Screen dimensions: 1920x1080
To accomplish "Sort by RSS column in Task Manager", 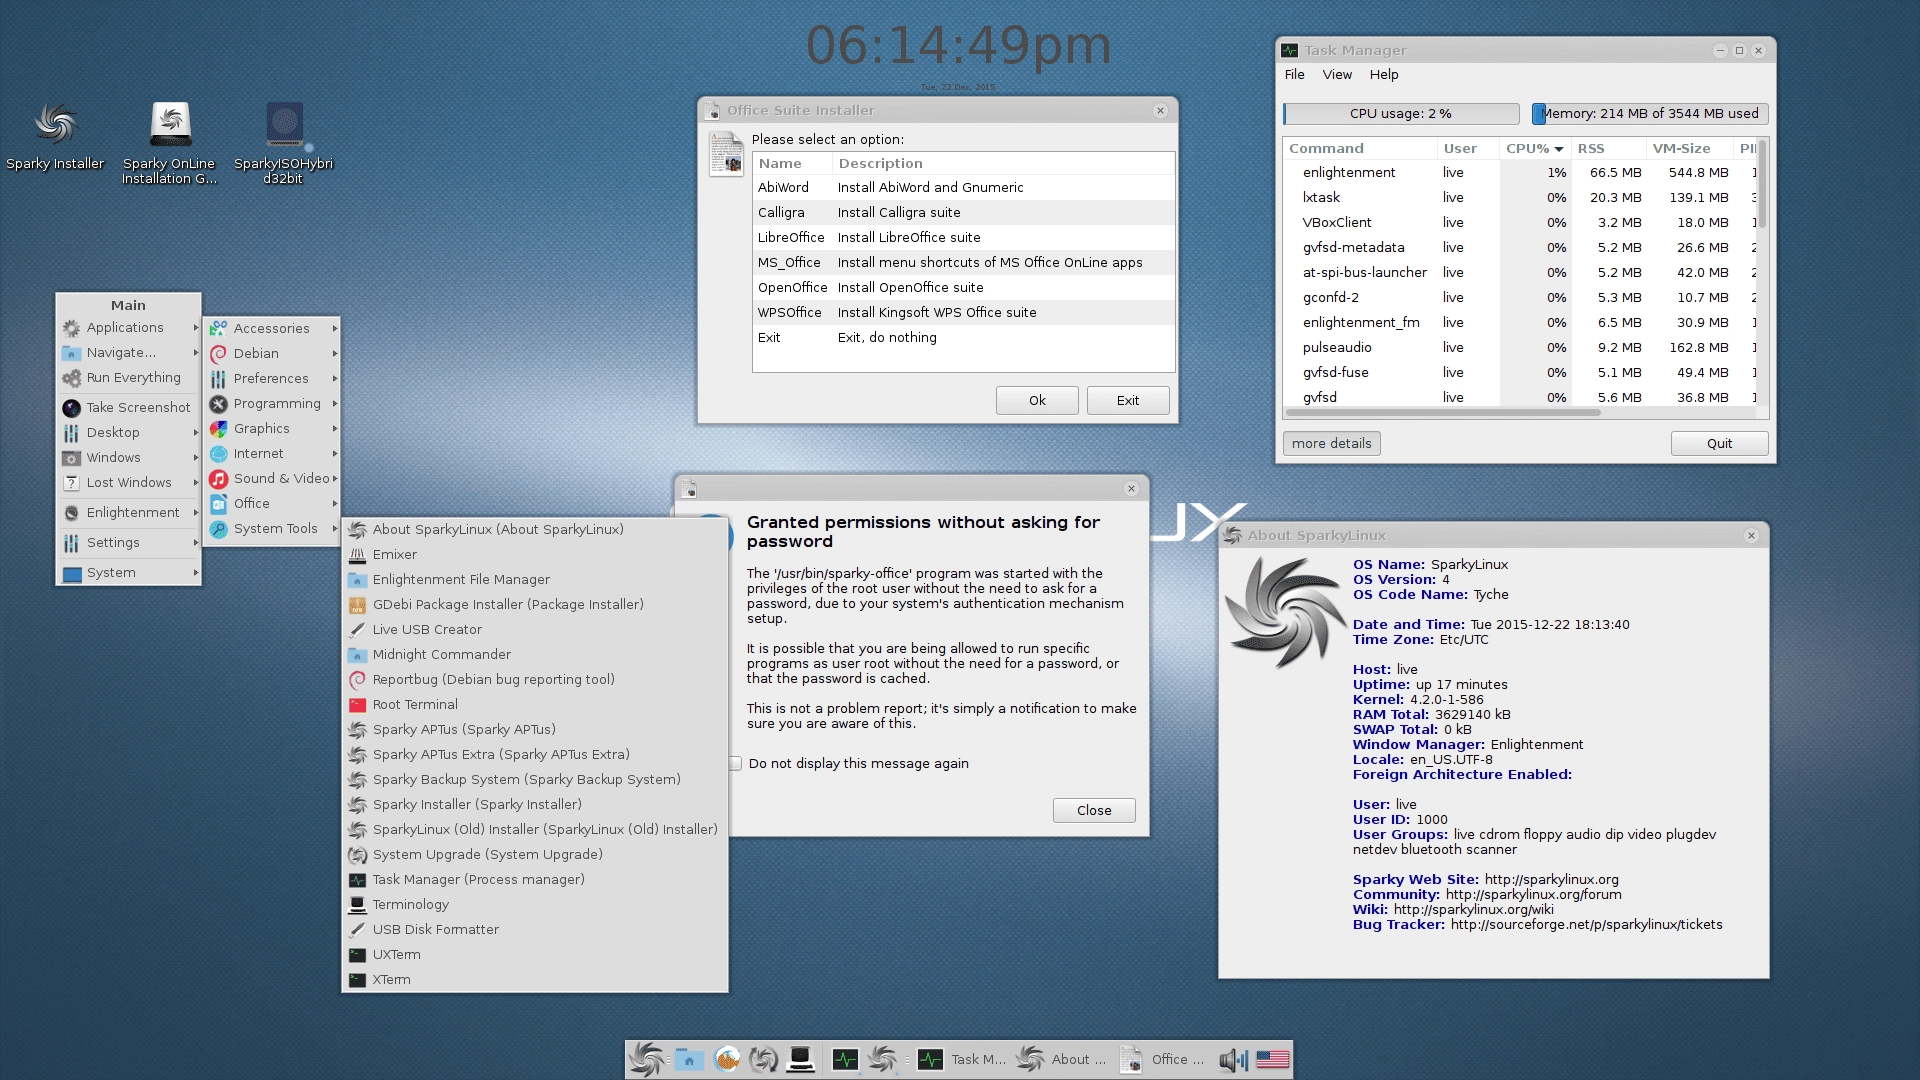I will click(1608, 148).
